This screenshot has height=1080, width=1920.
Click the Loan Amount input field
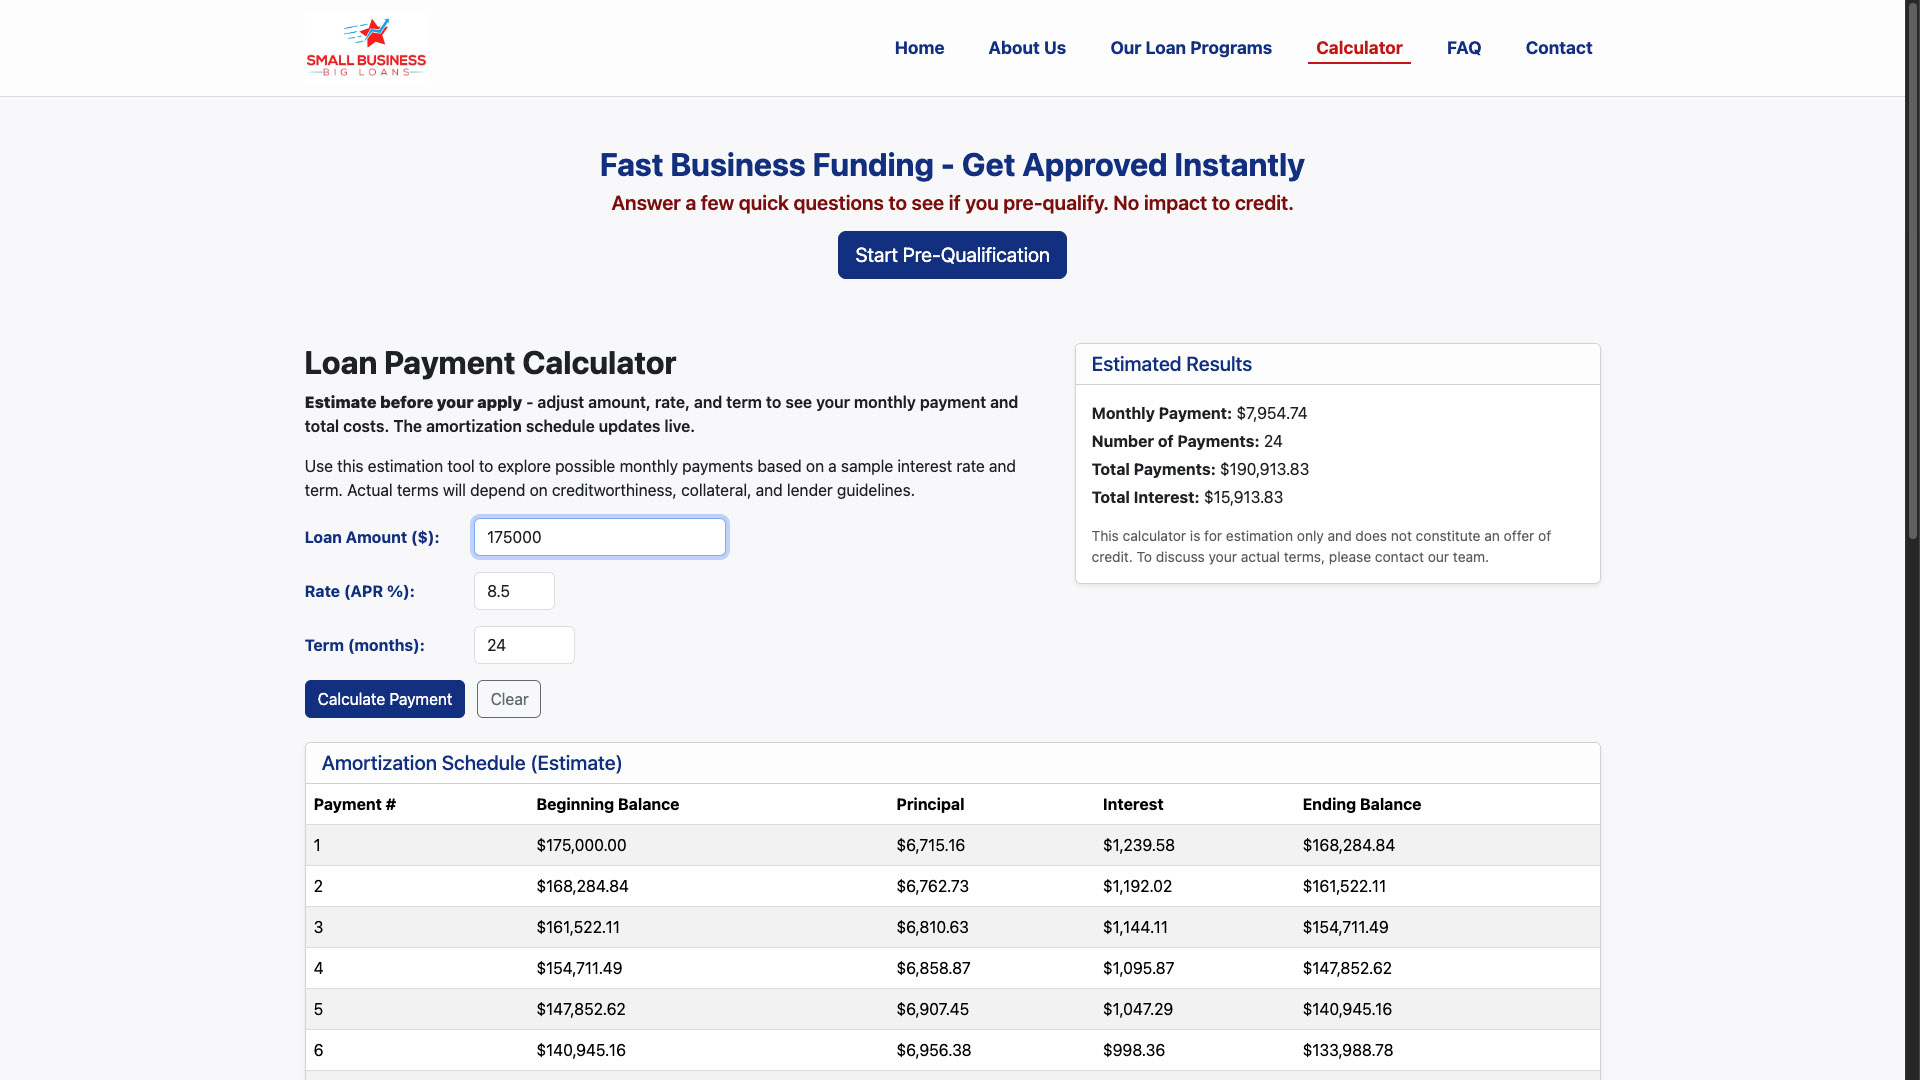click(599, 537)
